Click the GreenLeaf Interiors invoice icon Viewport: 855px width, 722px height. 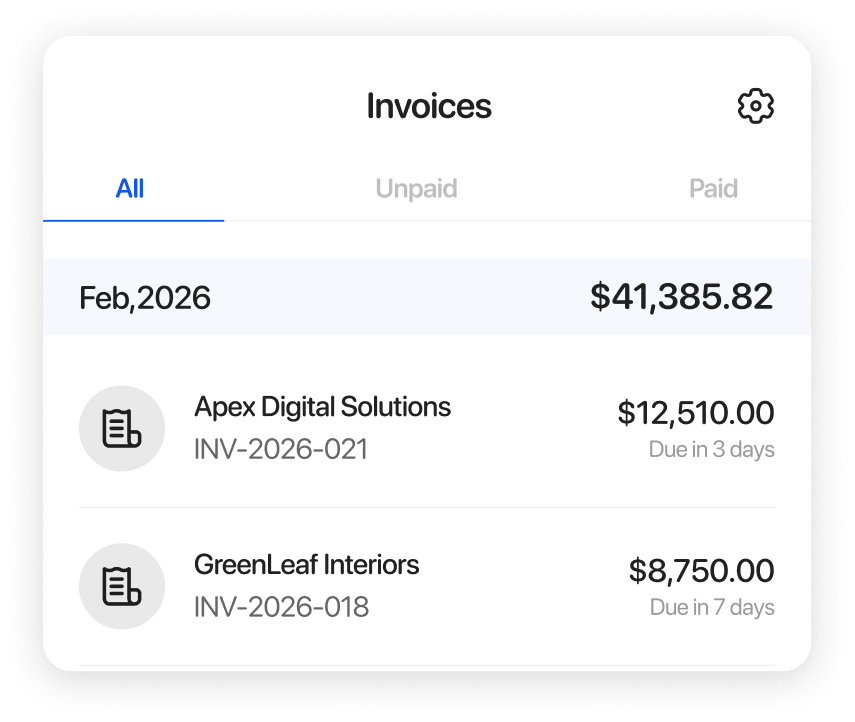tap(122, 586)
